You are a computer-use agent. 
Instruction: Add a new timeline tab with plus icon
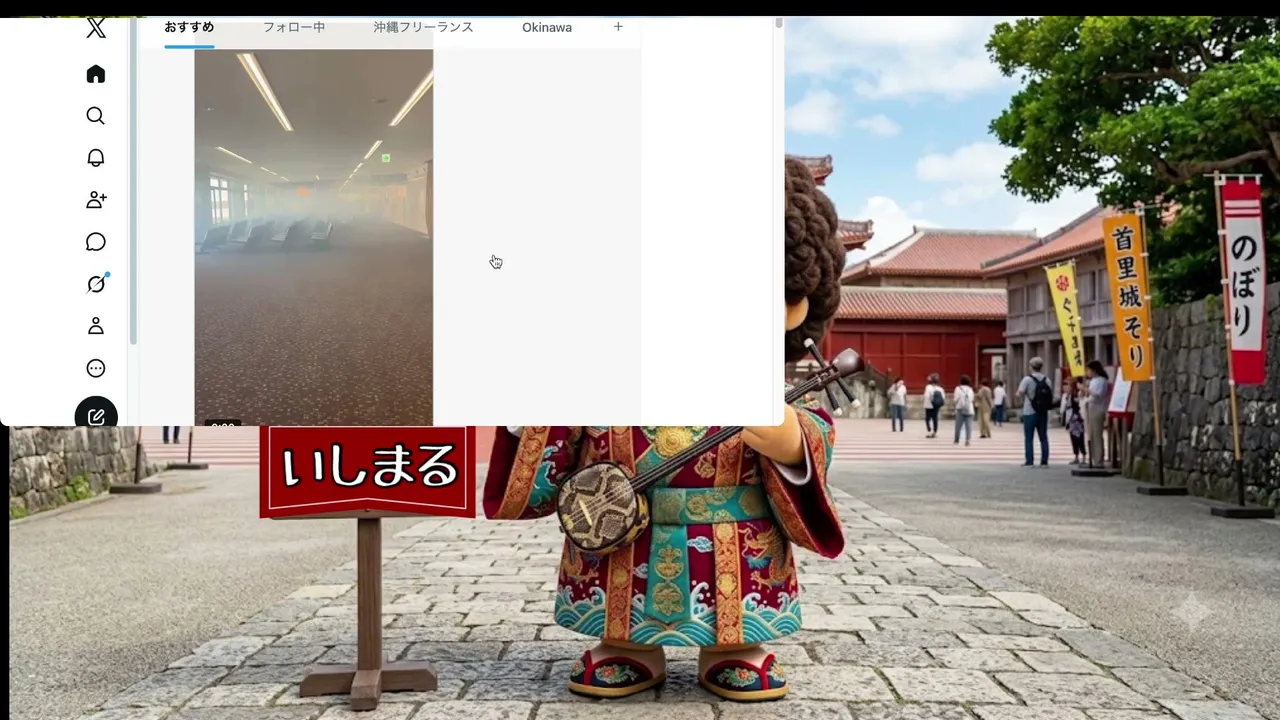pos(618,27)
